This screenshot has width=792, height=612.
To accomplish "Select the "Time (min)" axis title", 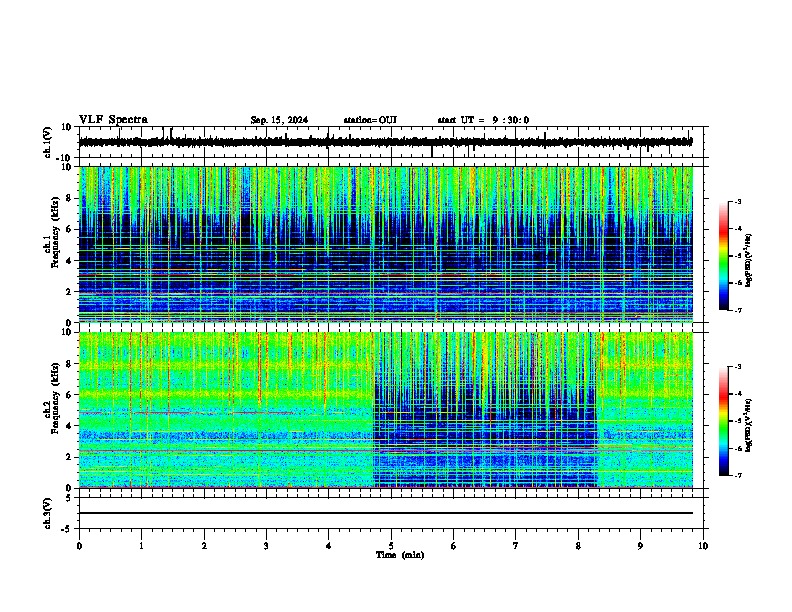I will 400,555.
